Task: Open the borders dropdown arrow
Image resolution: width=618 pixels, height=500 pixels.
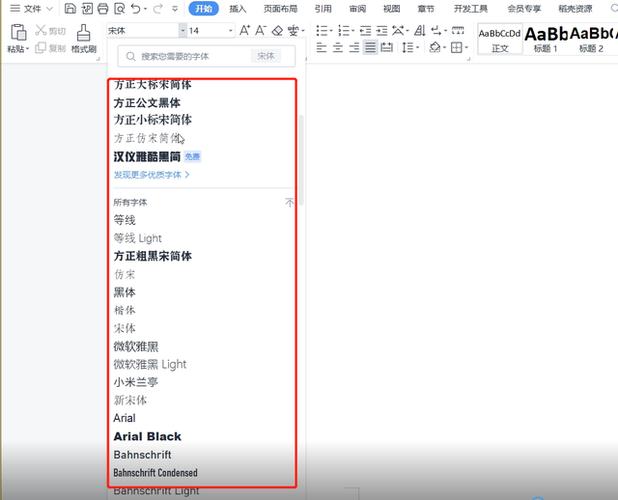Action: (x=466, y=48)
